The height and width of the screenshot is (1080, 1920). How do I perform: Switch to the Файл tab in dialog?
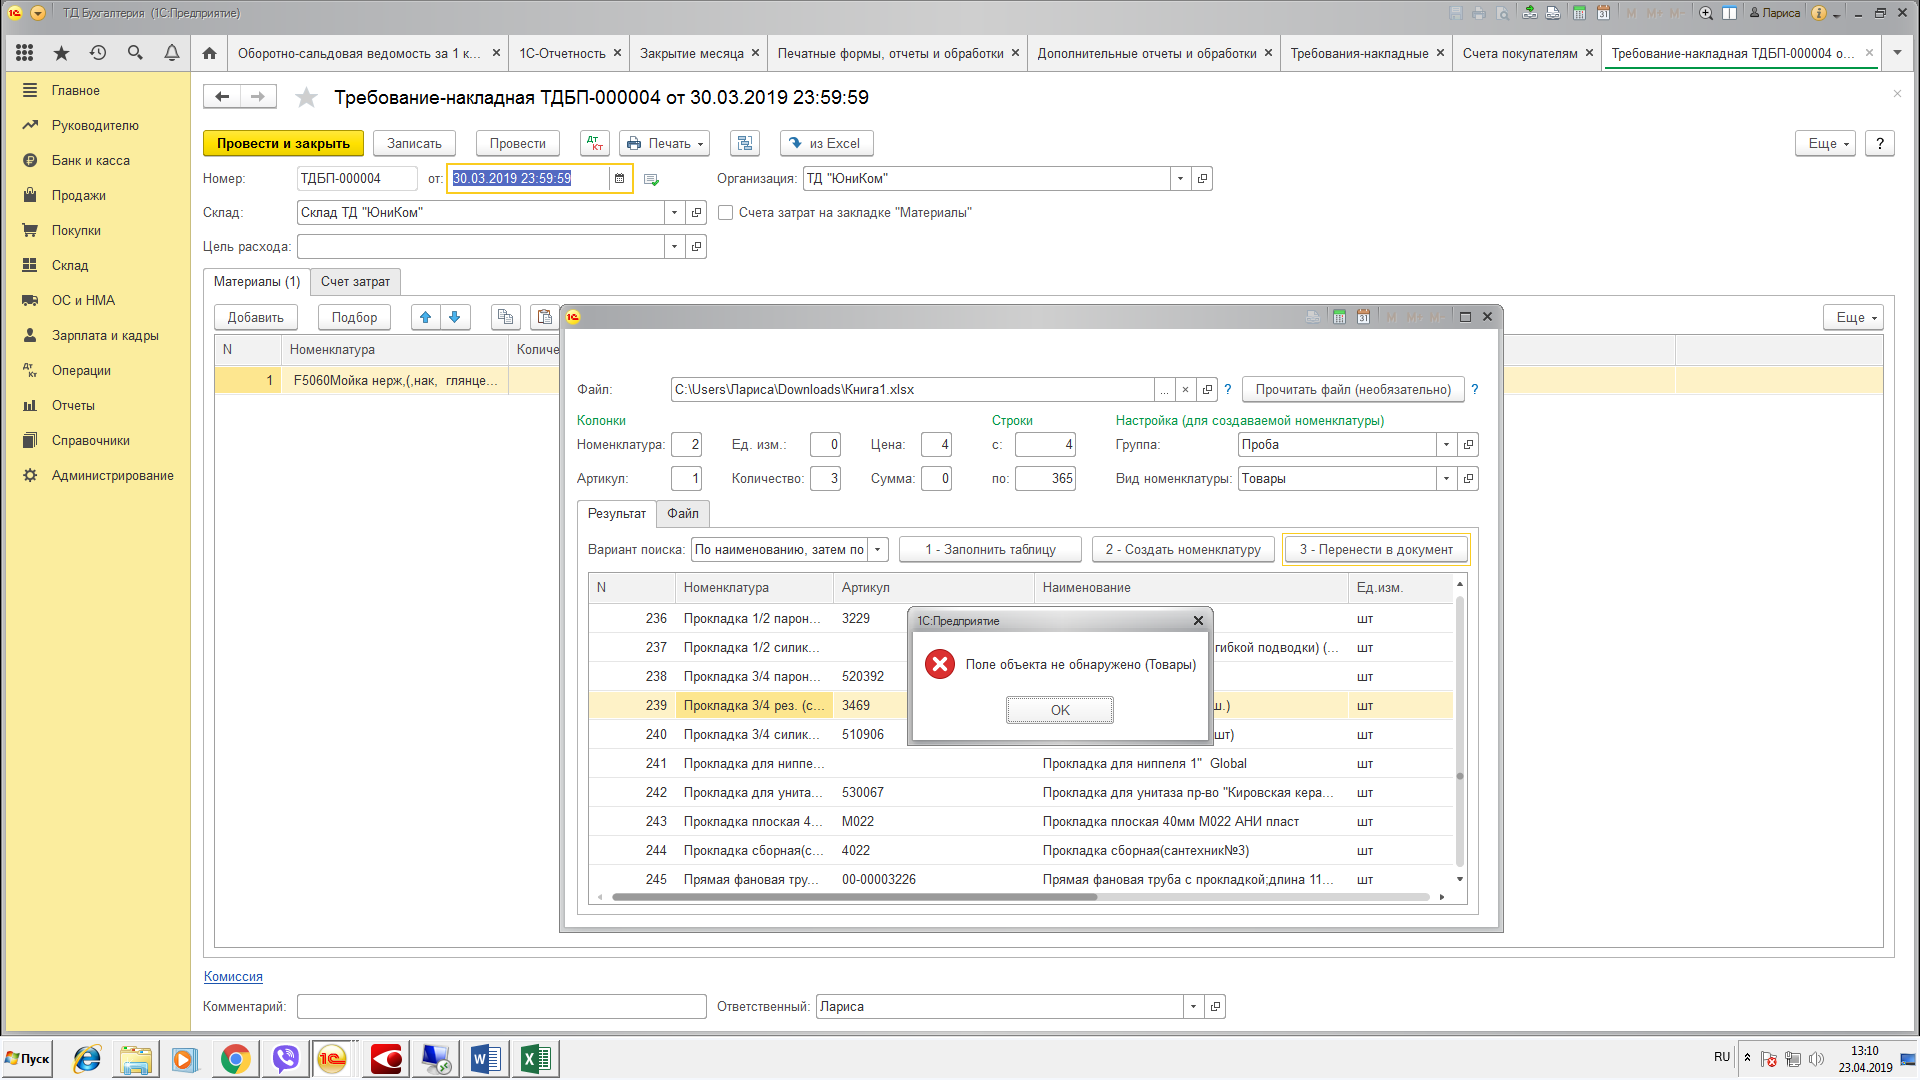click(x=683, y=514)
